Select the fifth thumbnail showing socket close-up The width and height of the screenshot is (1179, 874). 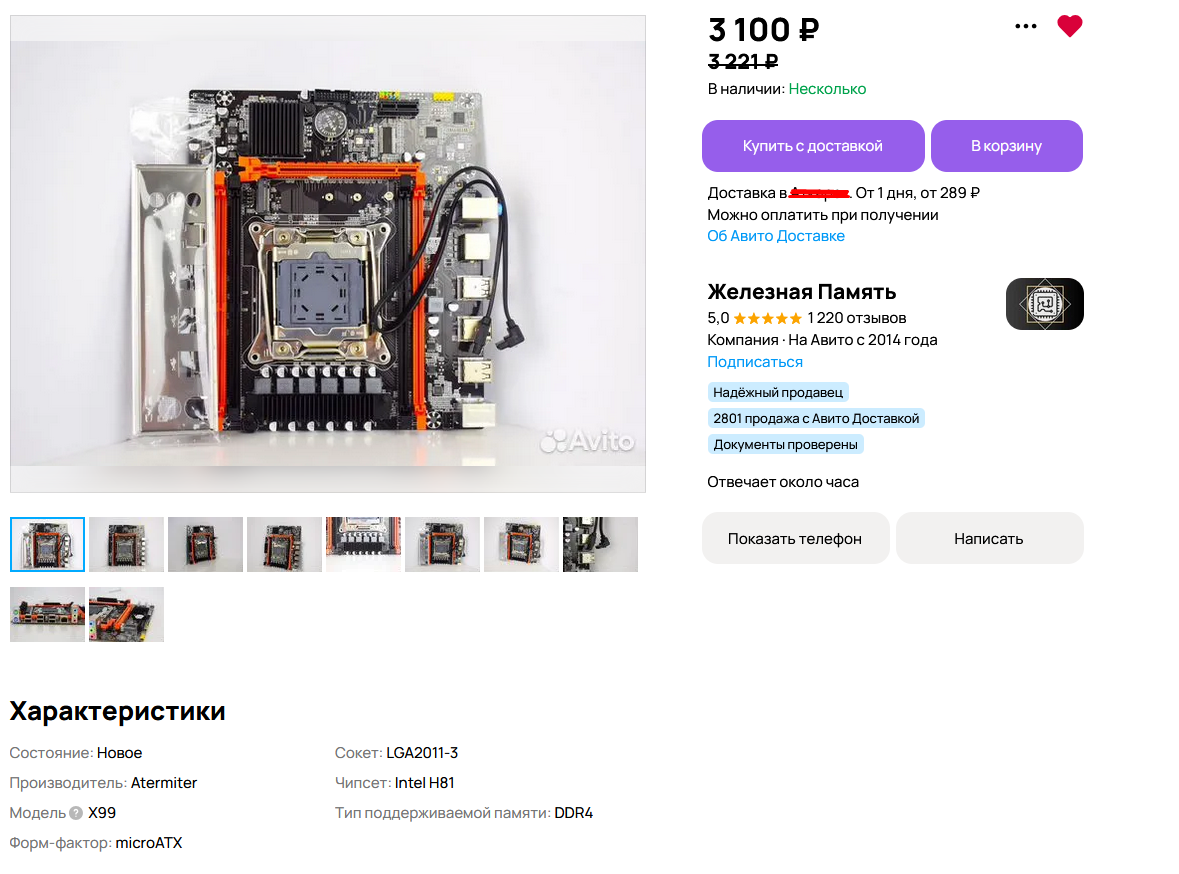coord(363,545)
